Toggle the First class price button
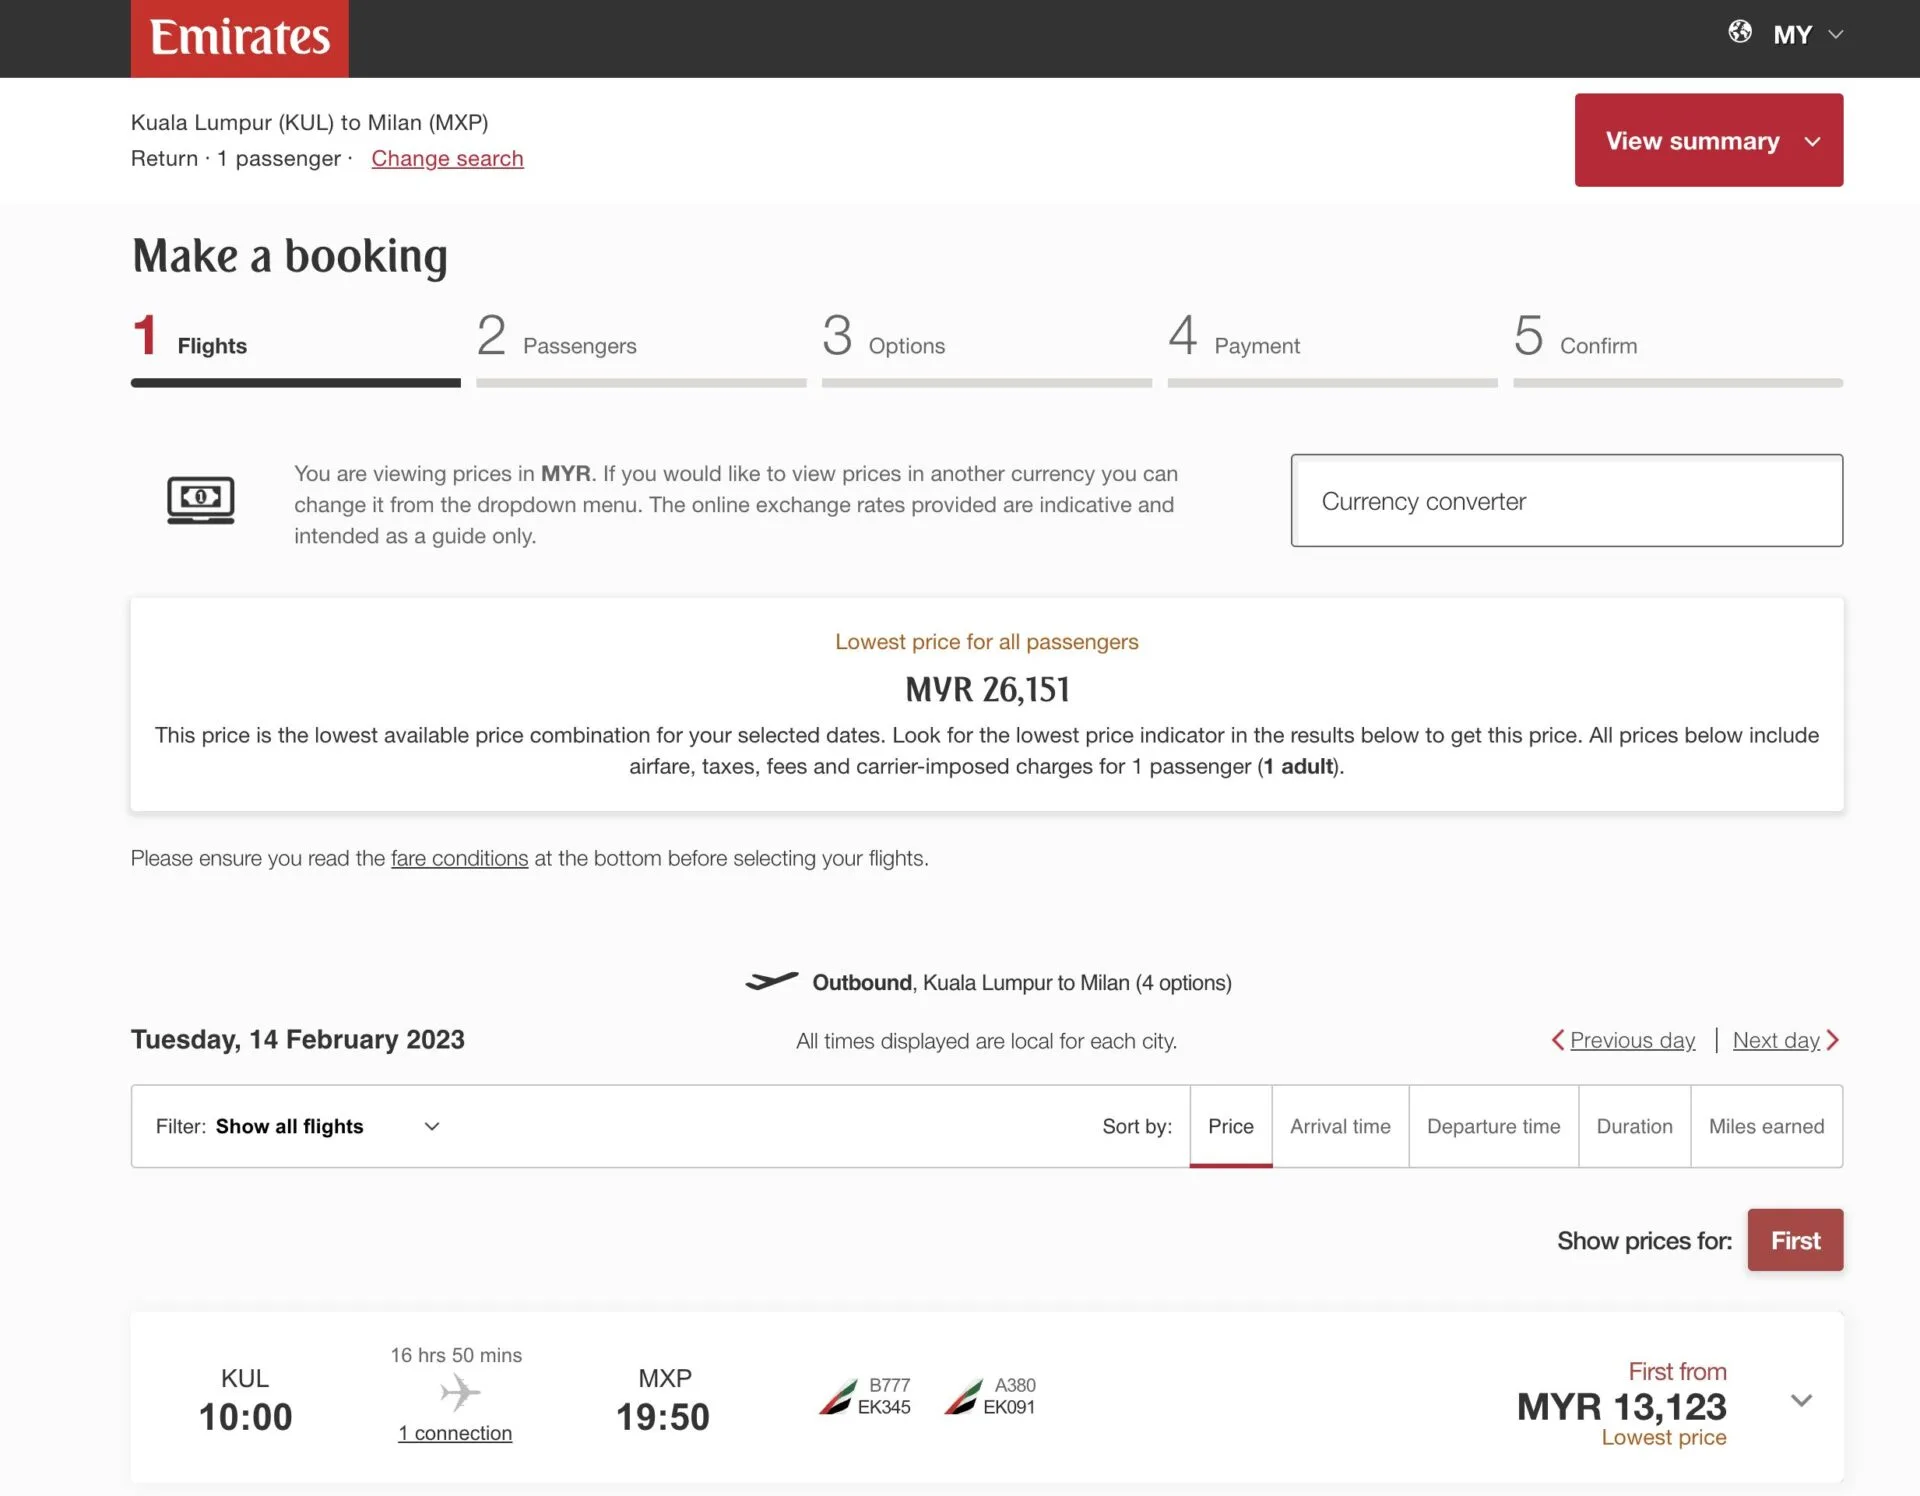Screen dimensions: 1920x1496 (1794, 1240)
